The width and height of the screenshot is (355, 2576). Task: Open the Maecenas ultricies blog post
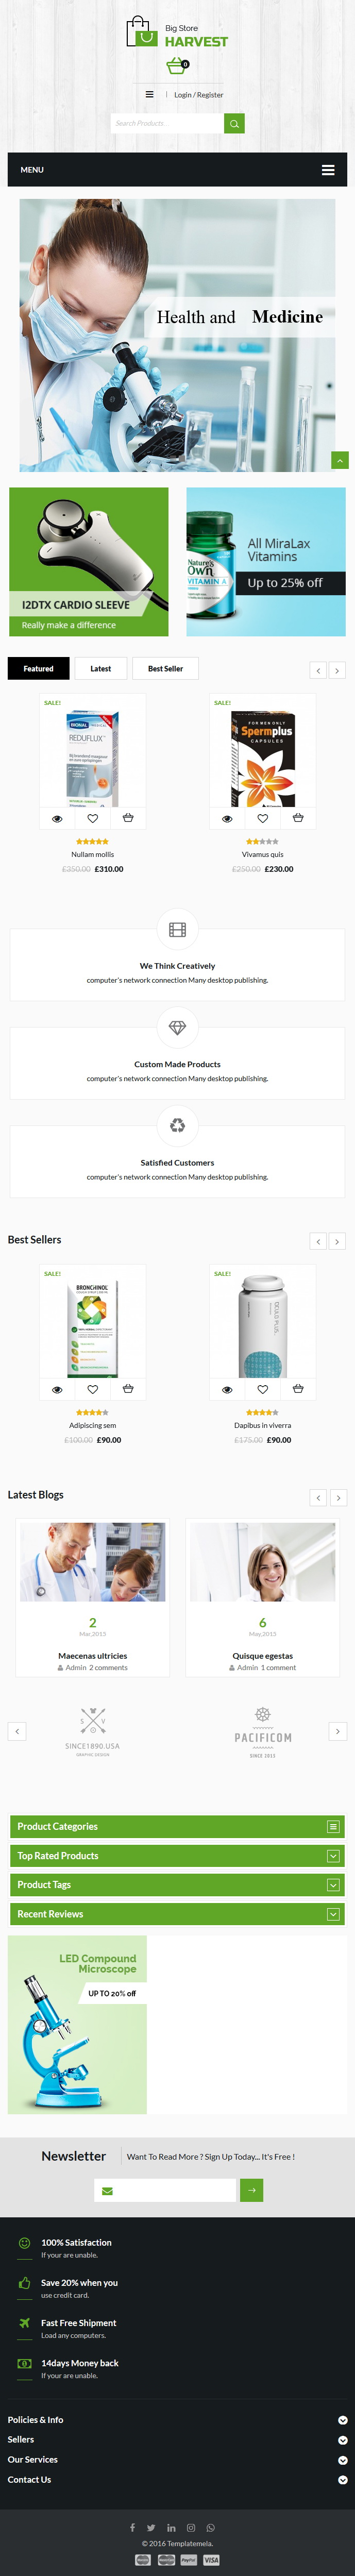click(x=92, y=1655)
